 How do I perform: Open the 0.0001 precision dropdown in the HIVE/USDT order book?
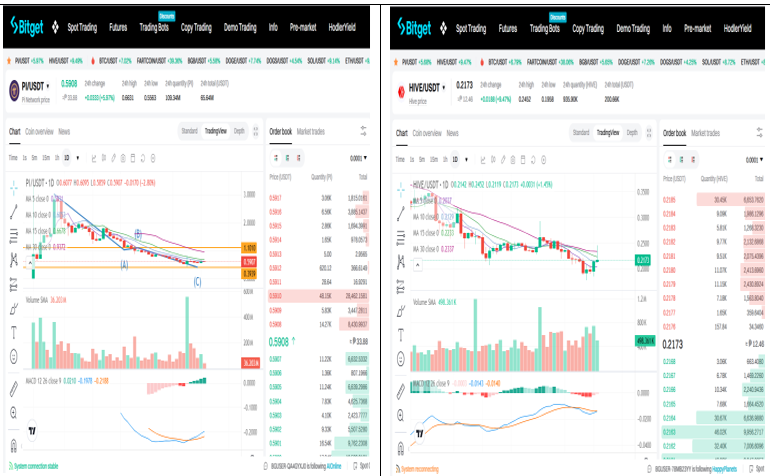click(x=754, y=159)
